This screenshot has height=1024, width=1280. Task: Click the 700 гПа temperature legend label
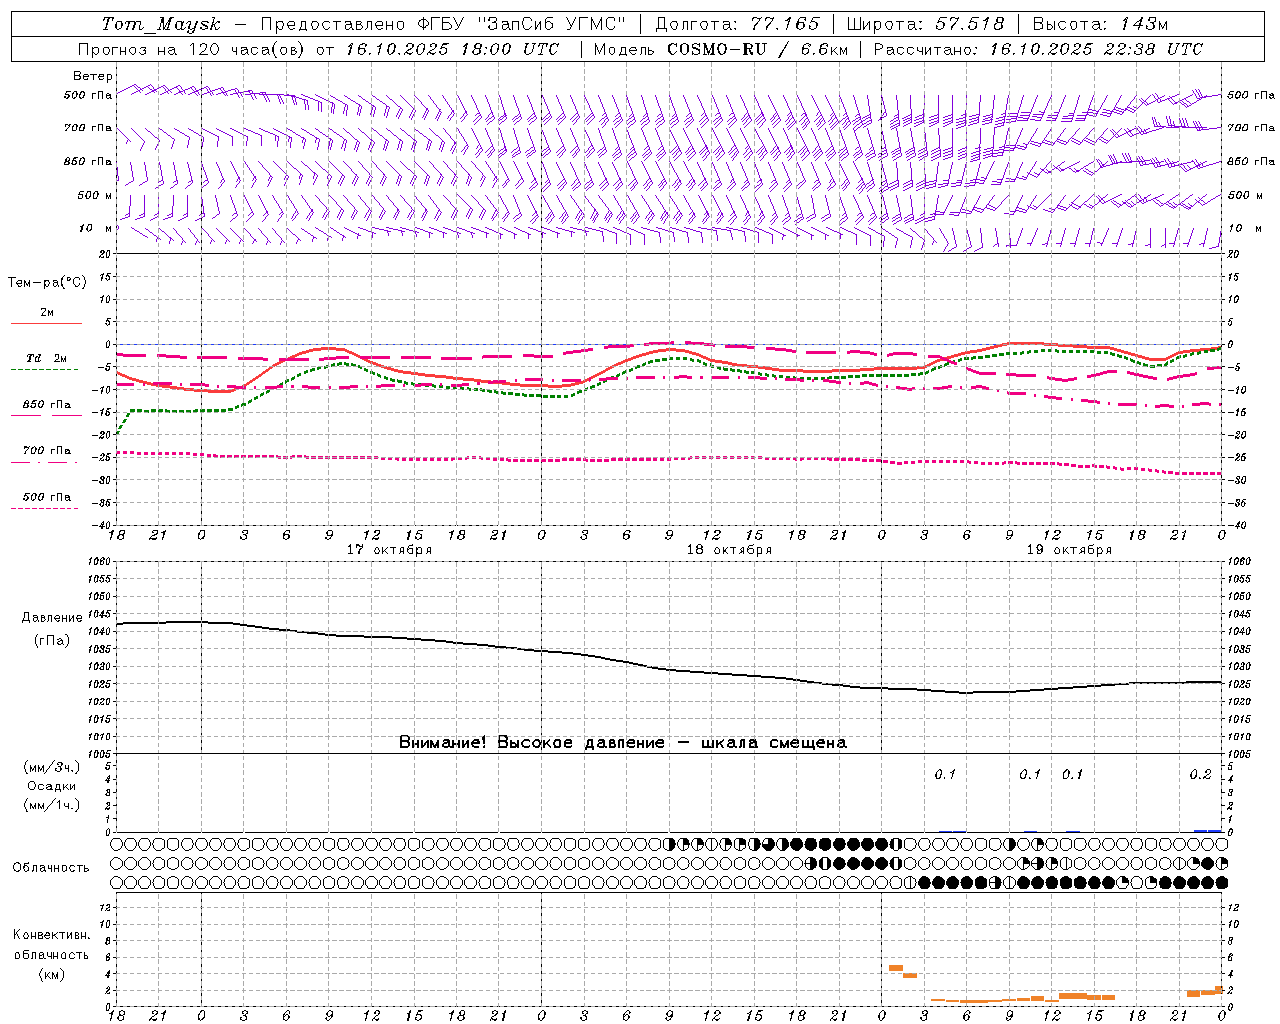coord(47,451)
